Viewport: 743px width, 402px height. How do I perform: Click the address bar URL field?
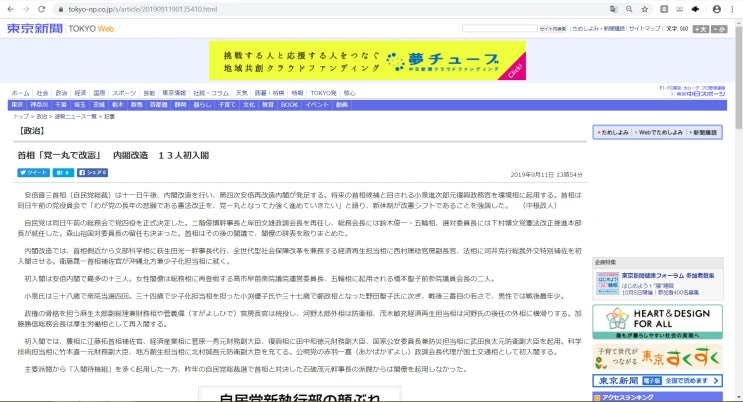(x=332, y=9)
